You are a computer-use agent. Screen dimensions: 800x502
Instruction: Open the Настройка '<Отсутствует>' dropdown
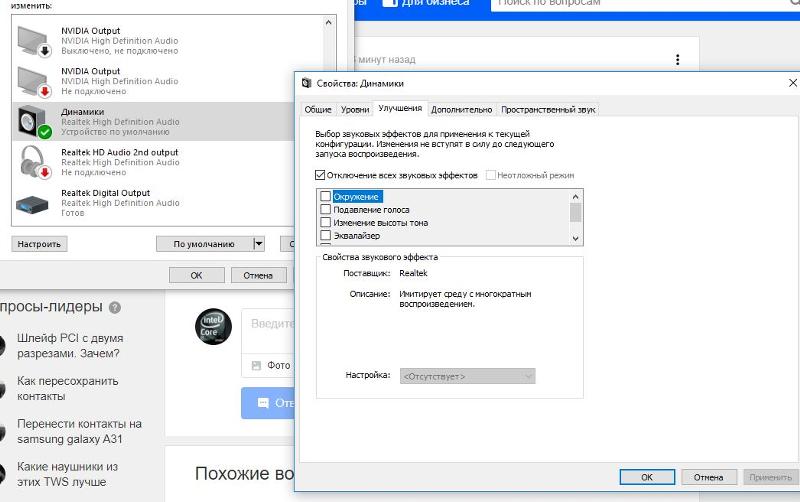pyautogui.click(x=467, y=376)
